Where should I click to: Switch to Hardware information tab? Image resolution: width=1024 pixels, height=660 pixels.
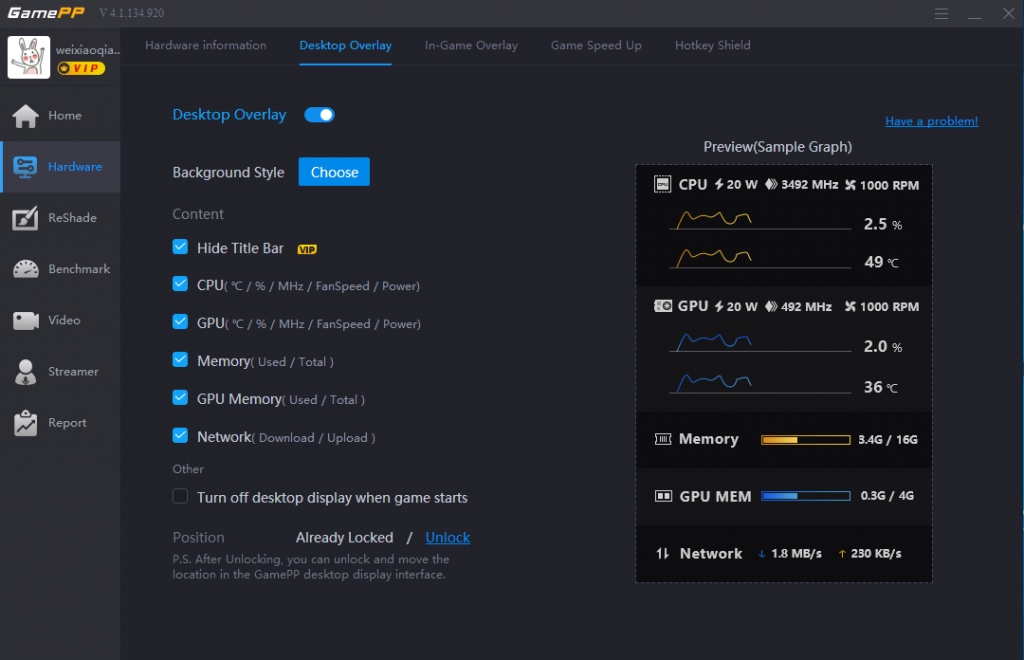(x=206, y=46)
